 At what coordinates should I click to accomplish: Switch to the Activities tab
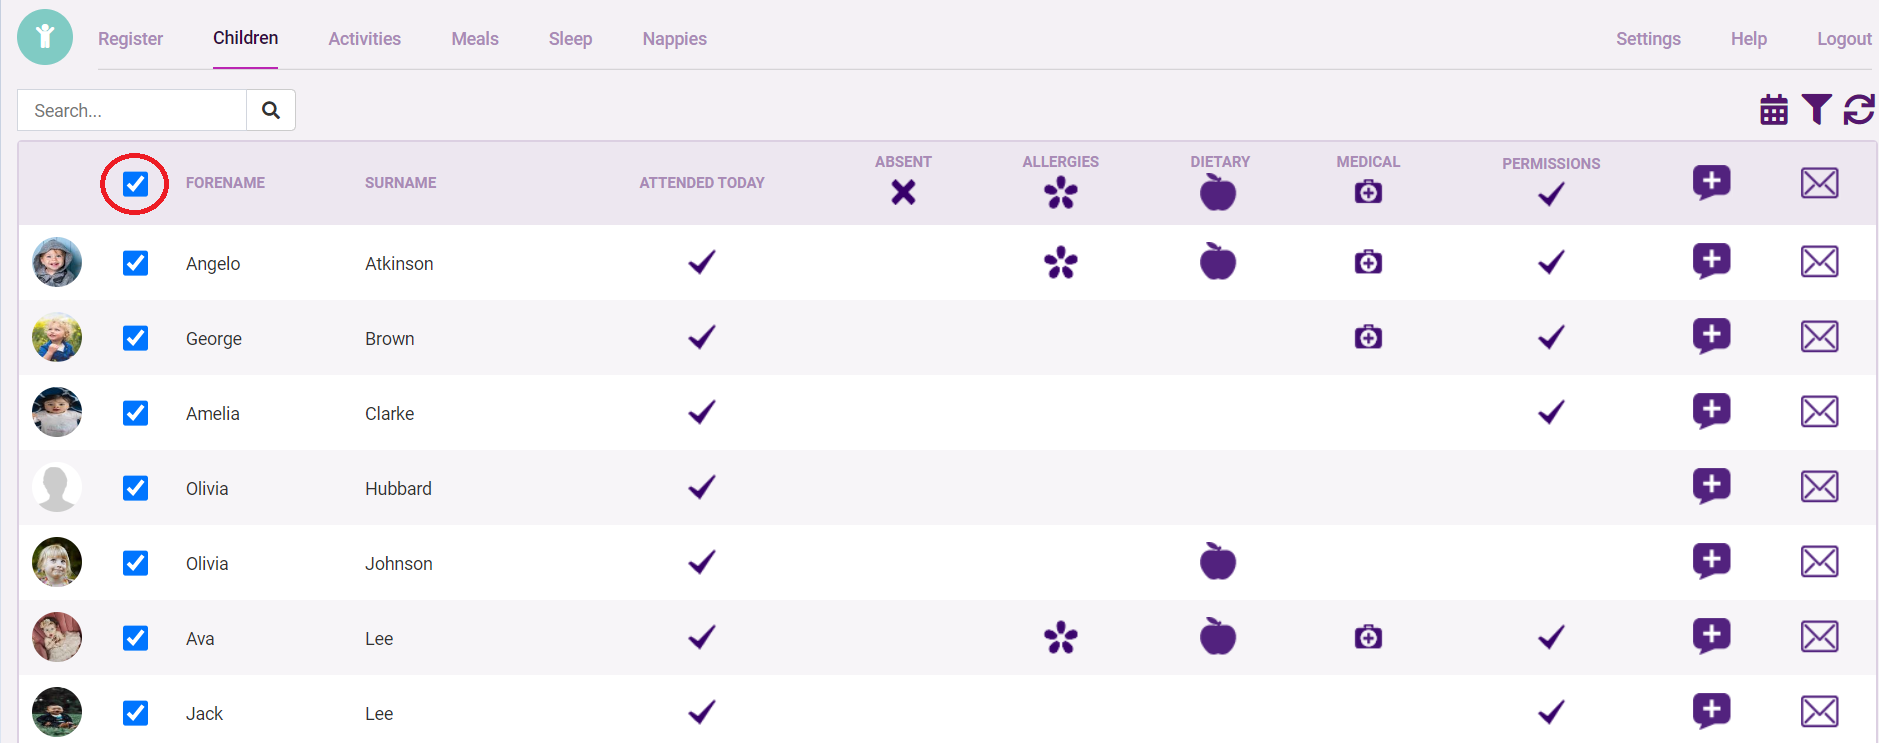coord(364,39)
